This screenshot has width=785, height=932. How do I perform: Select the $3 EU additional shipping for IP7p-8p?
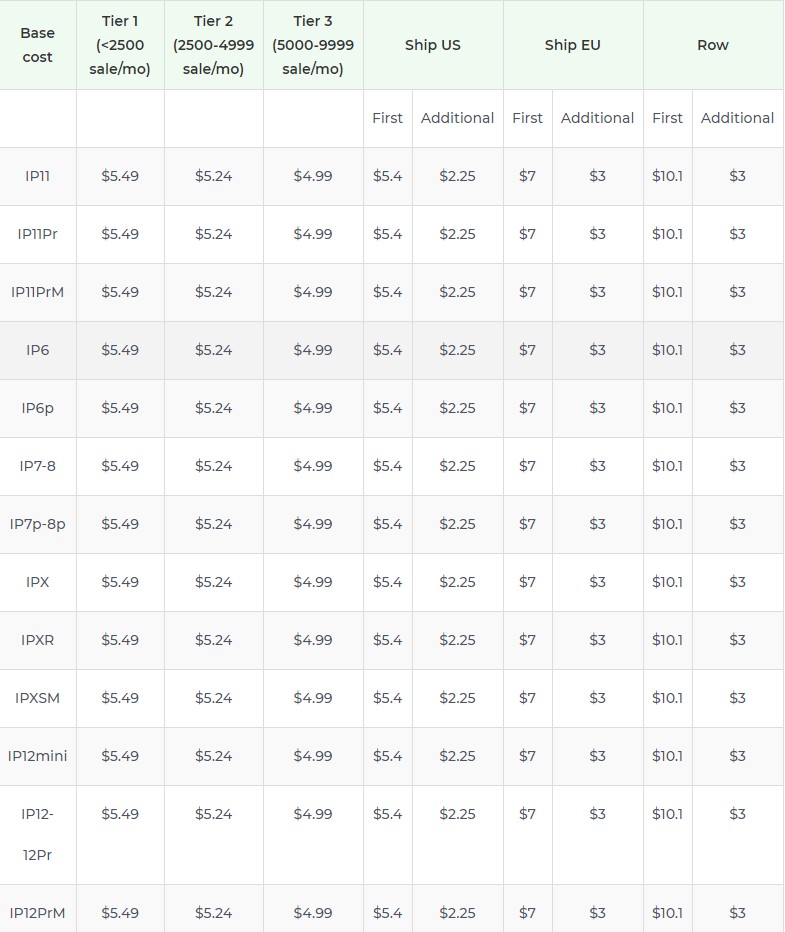click(597, 524)
